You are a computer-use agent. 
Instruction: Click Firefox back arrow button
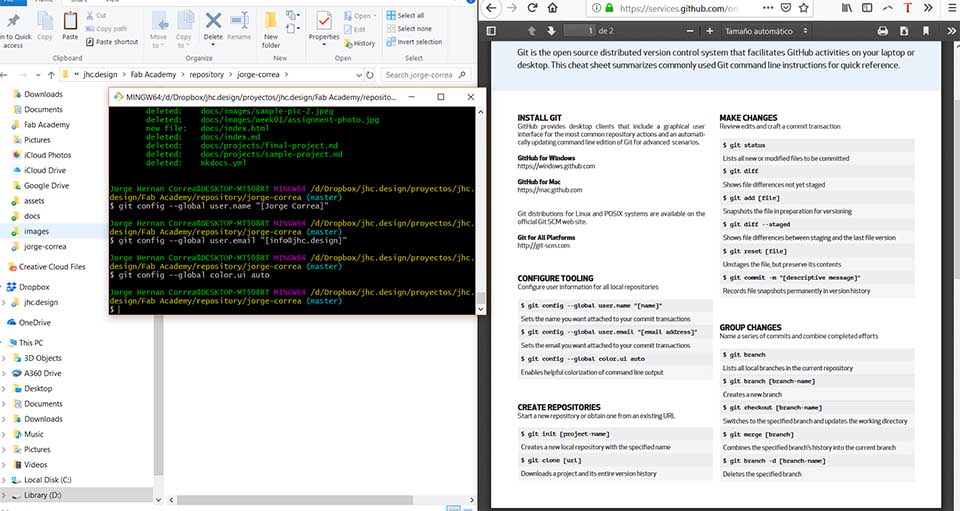click(x=491, y=8)
